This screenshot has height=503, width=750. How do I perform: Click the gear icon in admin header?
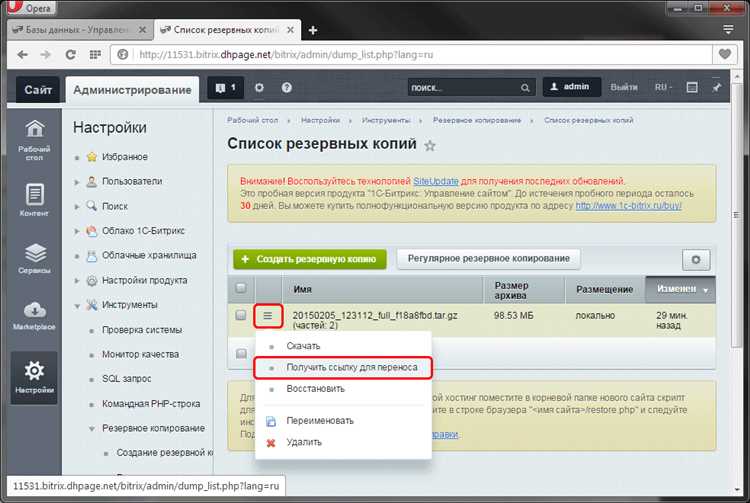click(259, 88)
